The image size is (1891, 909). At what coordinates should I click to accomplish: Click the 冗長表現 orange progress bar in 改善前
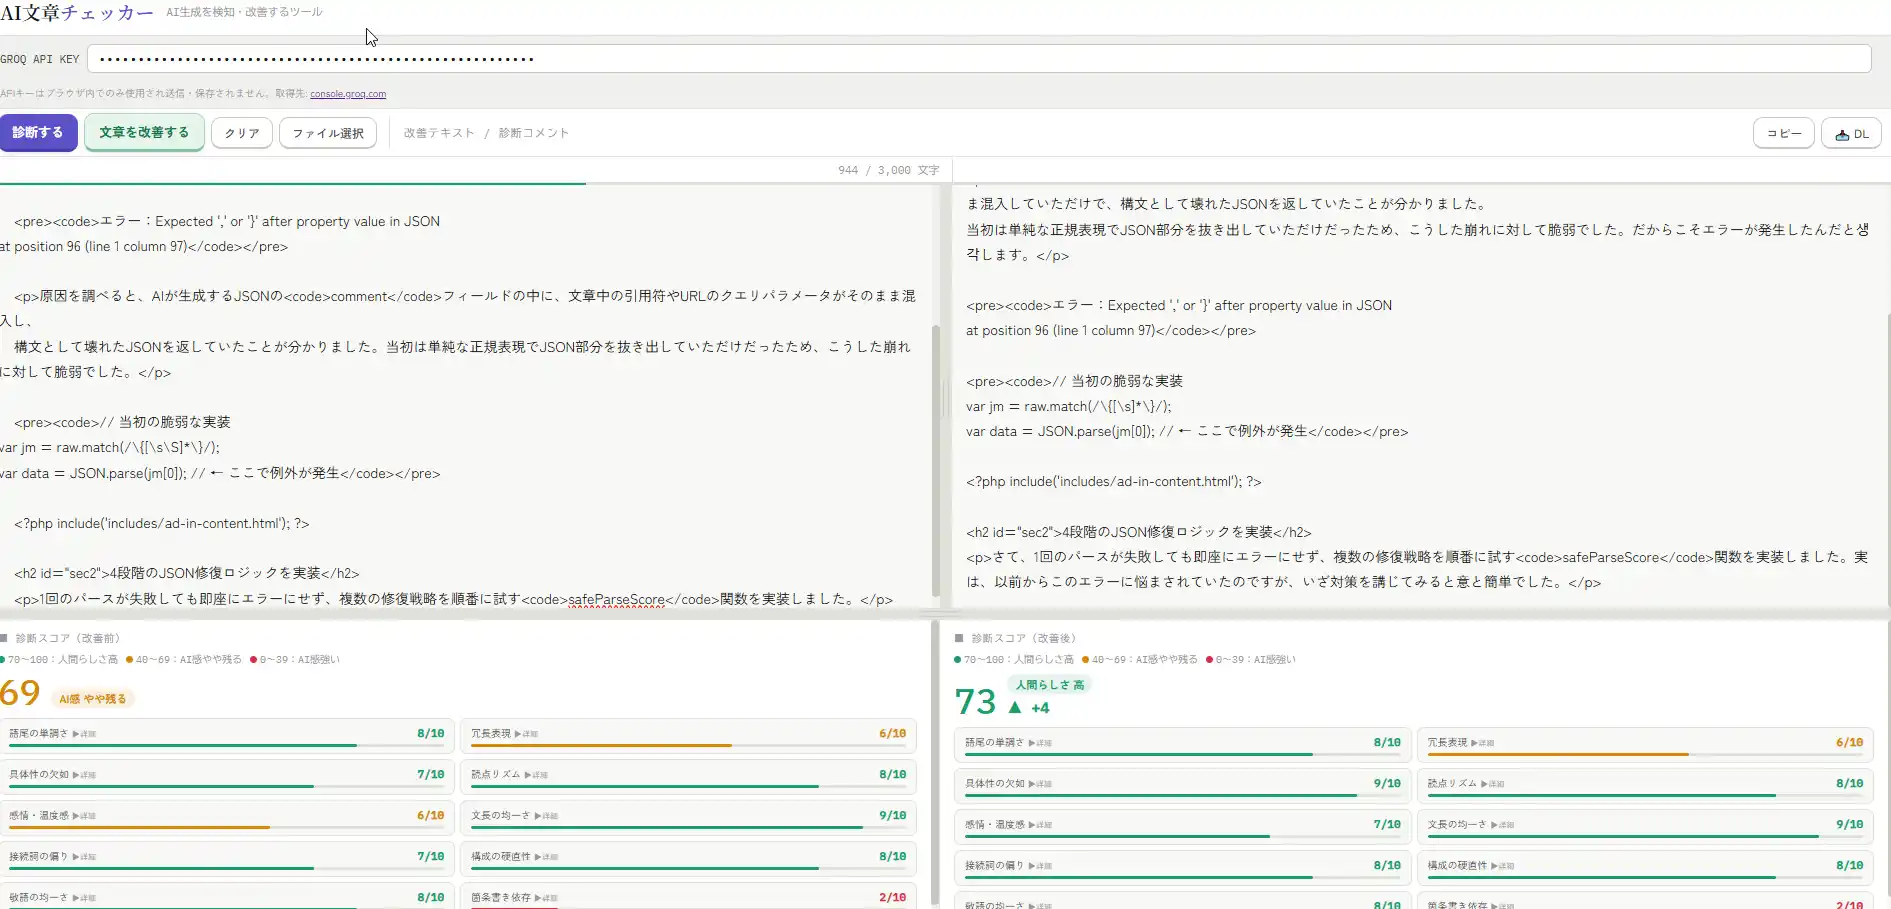point(688,746)
